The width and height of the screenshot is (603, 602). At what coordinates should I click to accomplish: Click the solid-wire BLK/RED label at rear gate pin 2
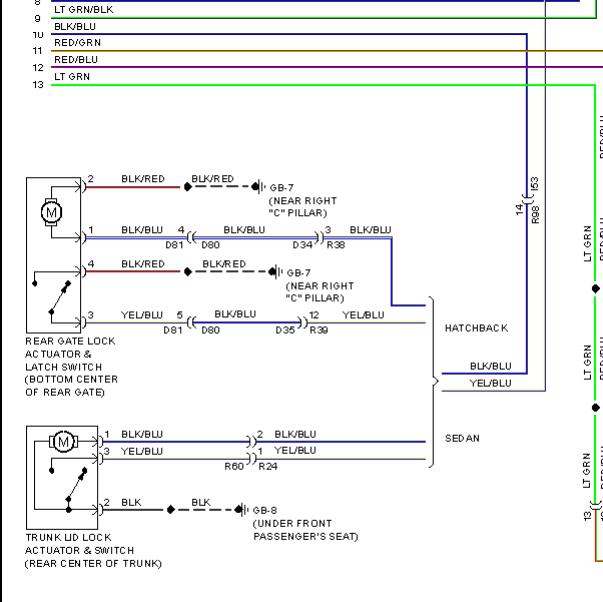(x=143, y=179)
